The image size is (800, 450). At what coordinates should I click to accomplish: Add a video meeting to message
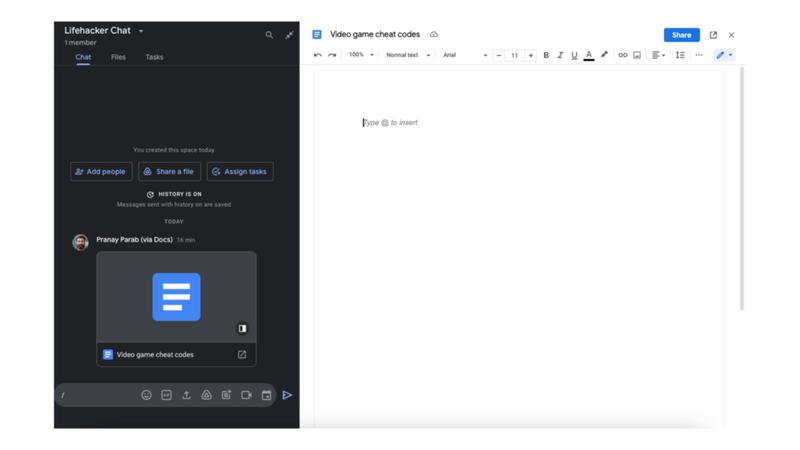point(246,395)
